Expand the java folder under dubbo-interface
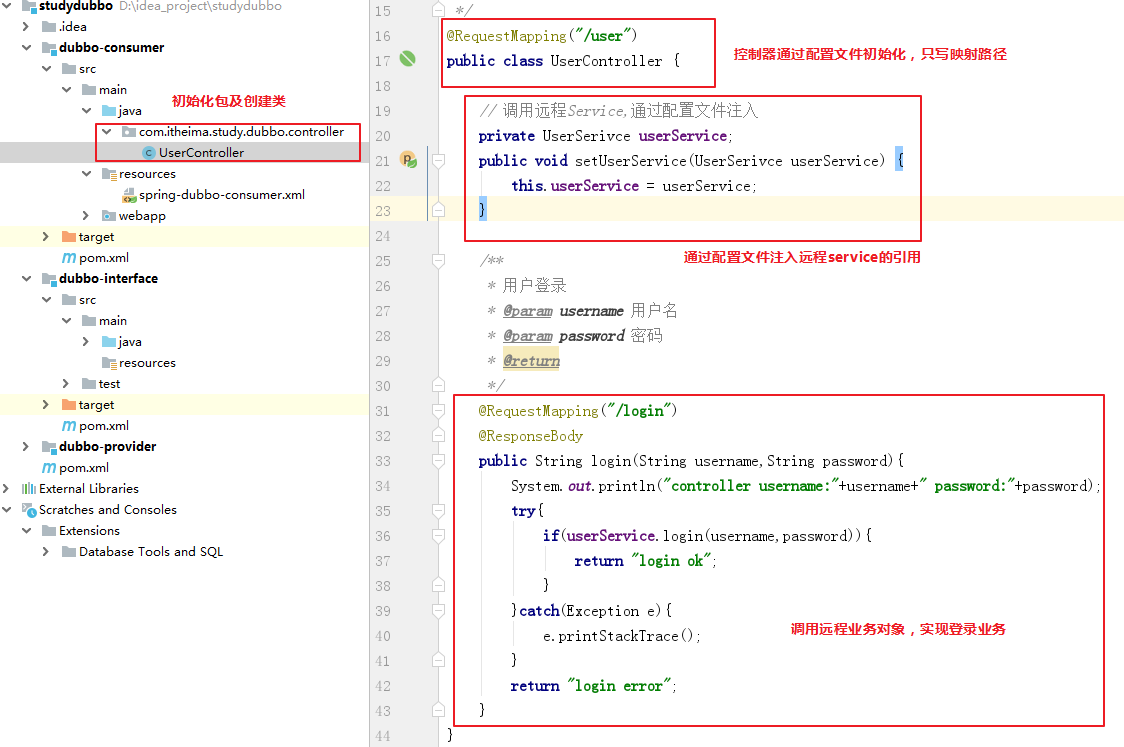The width and height of the screenshot is (1124, 747). (x=86, y=342)
